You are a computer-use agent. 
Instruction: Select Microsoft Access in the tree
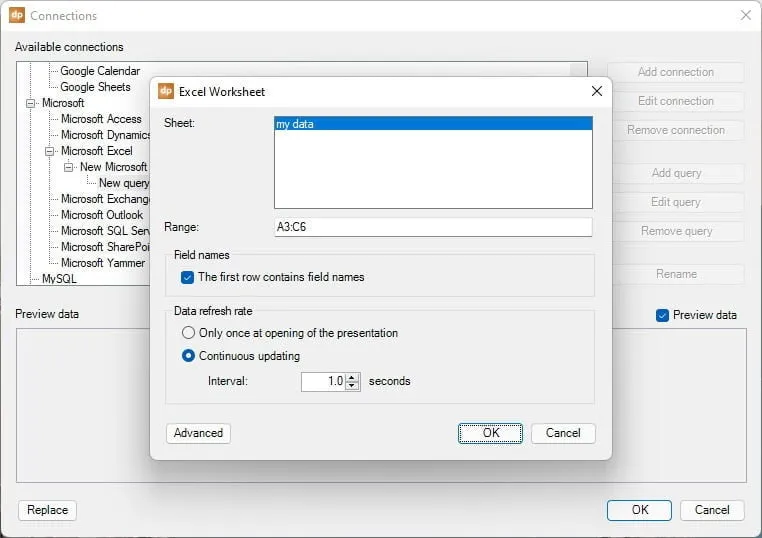pyautogui.click(x=101, y=119)
